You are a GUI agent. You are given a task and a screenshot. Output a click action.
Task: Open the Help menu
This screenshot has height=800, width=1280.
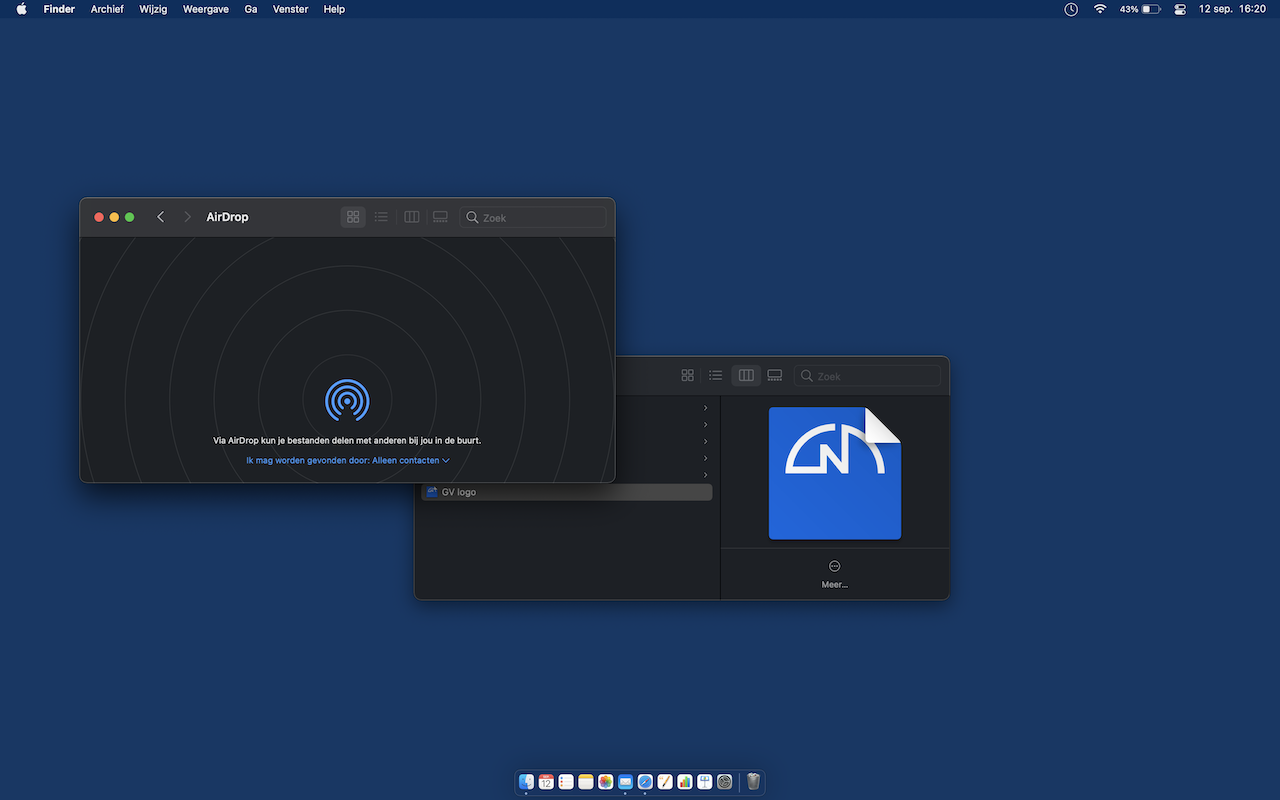(334, 9)
